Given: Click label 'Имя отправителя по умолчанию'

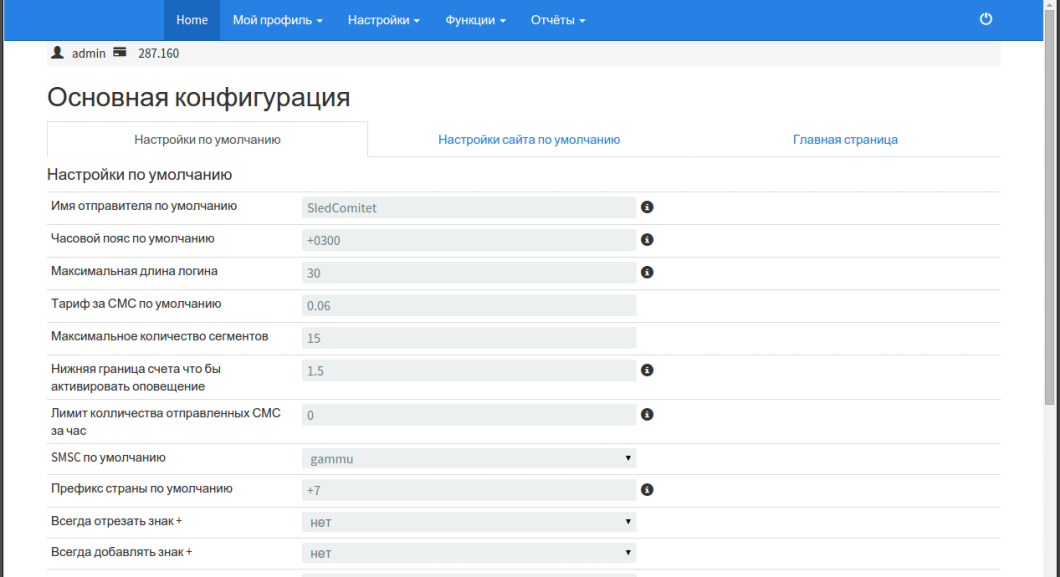Looking at the screenshot, I should coord(144,205).
